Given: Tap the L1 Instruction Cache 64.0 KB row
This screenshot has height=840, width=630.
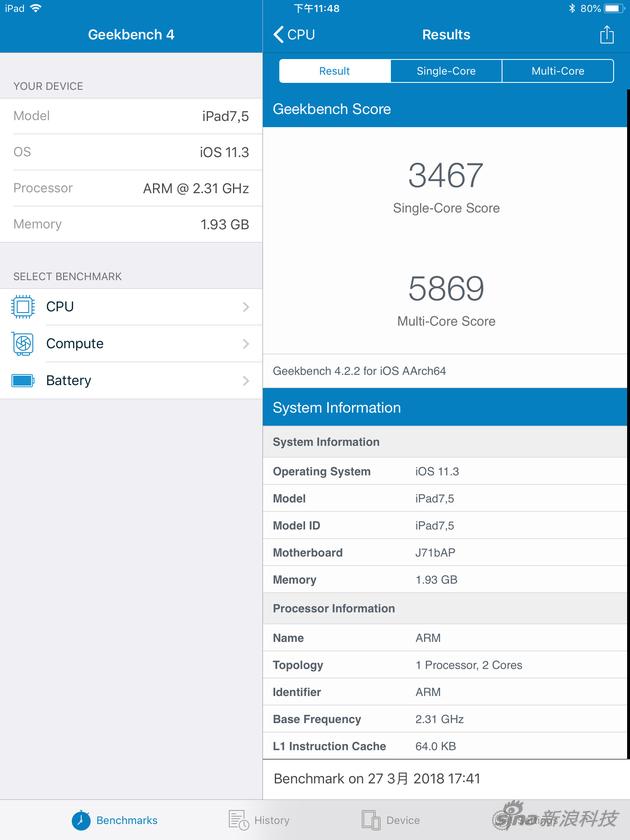Looking at the screenshot, I should pos(445,746).
